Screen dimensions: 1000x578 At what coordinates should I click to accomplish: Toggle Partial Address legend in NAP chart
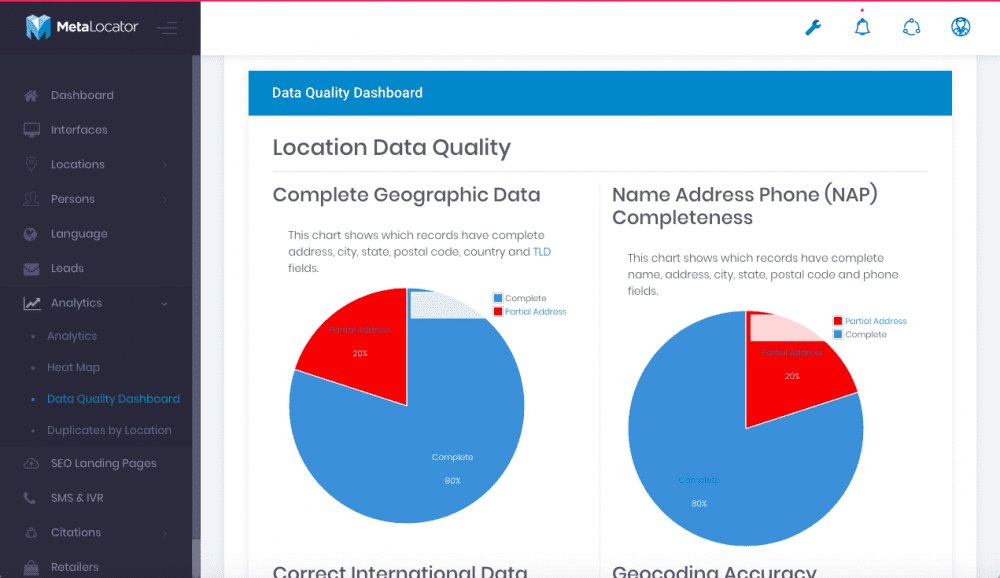(870, 321)
